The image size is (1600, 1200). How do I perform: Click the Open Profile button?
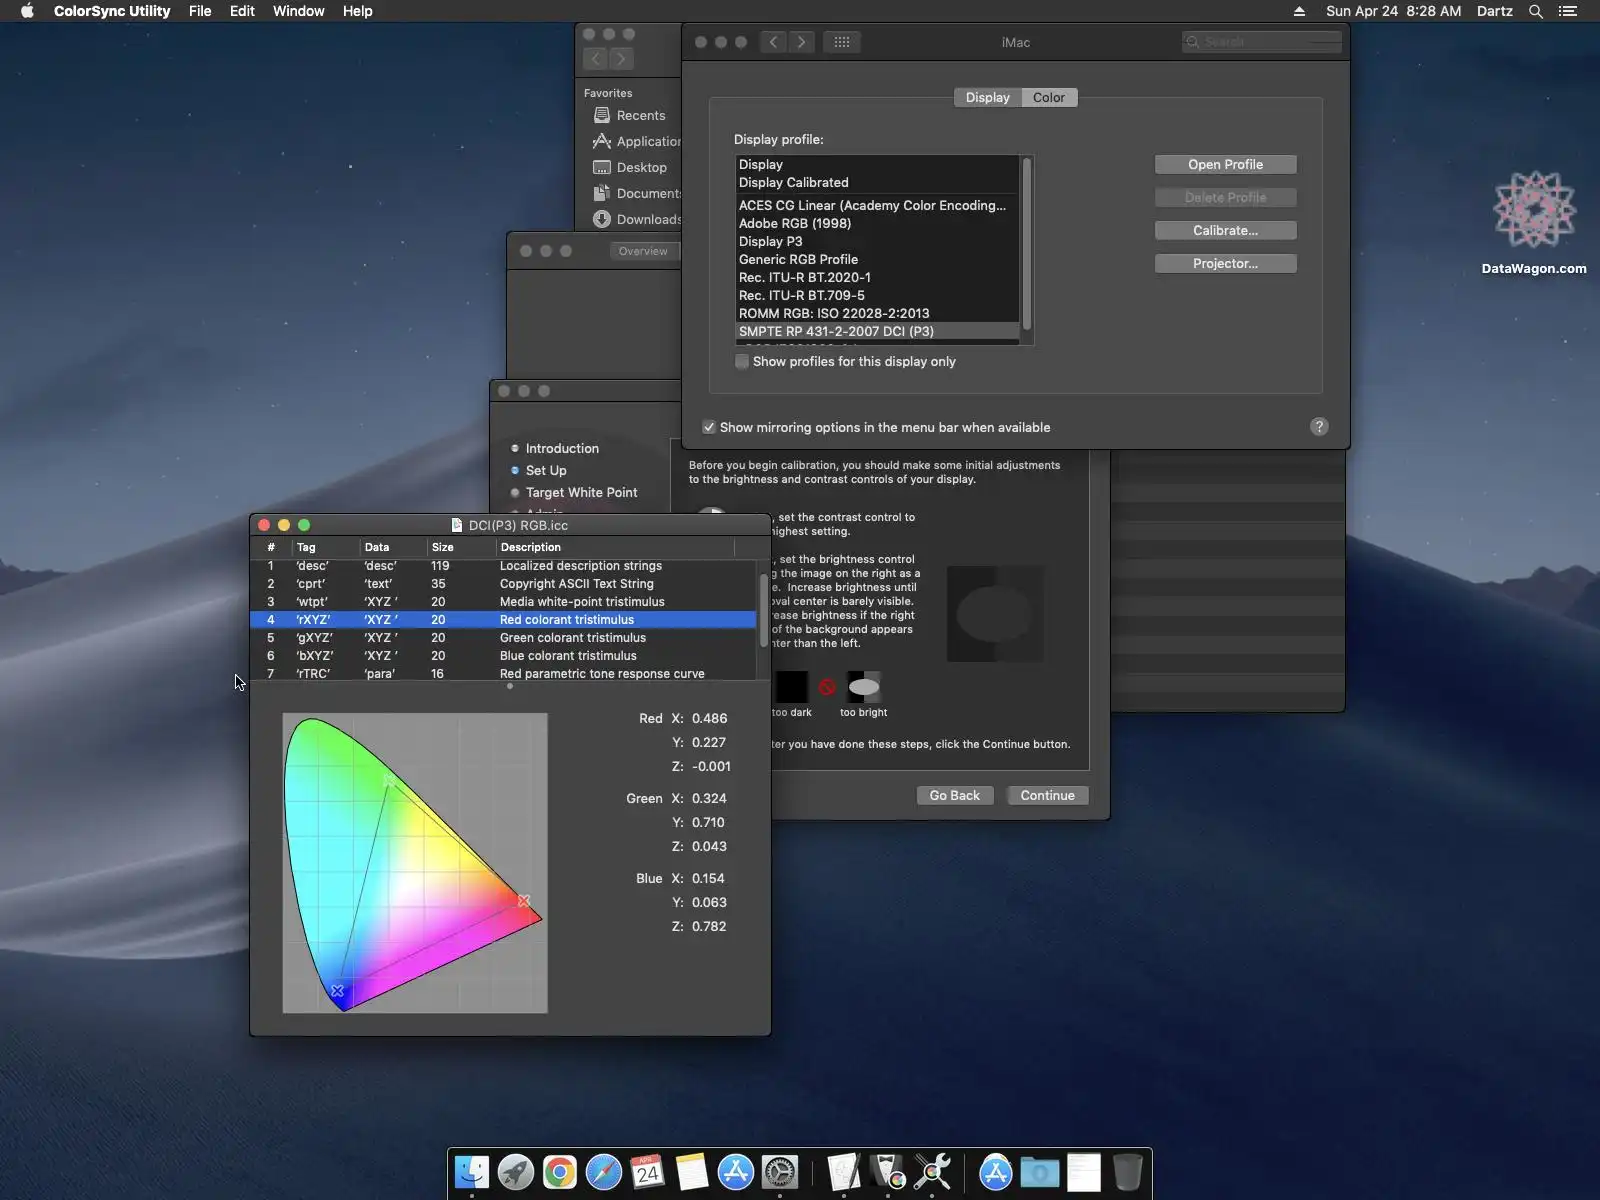pyautogui.click(x=1225, y=164)
